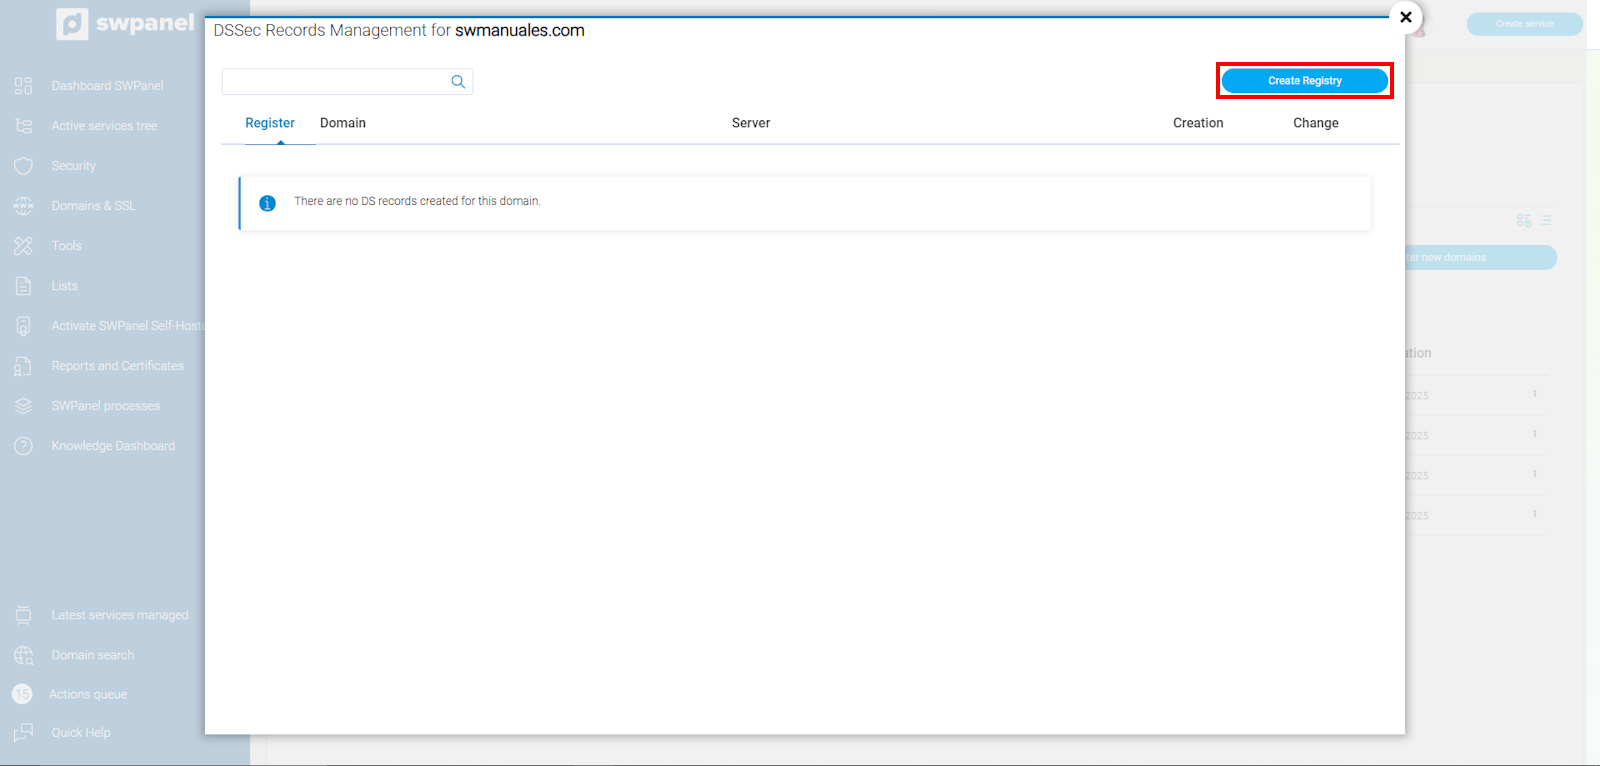The width and height of the screenshot is (1600, 766).
Task: Open third row's three-dot menu in background
Action: pyautogui.click(x=1535, y=474)
